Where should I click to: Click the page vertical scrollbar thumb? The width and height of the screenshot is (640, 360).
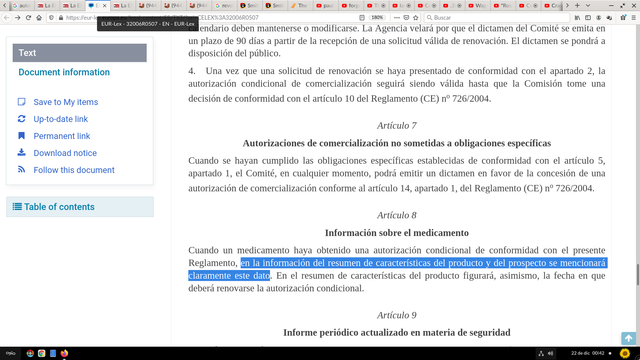638,275
